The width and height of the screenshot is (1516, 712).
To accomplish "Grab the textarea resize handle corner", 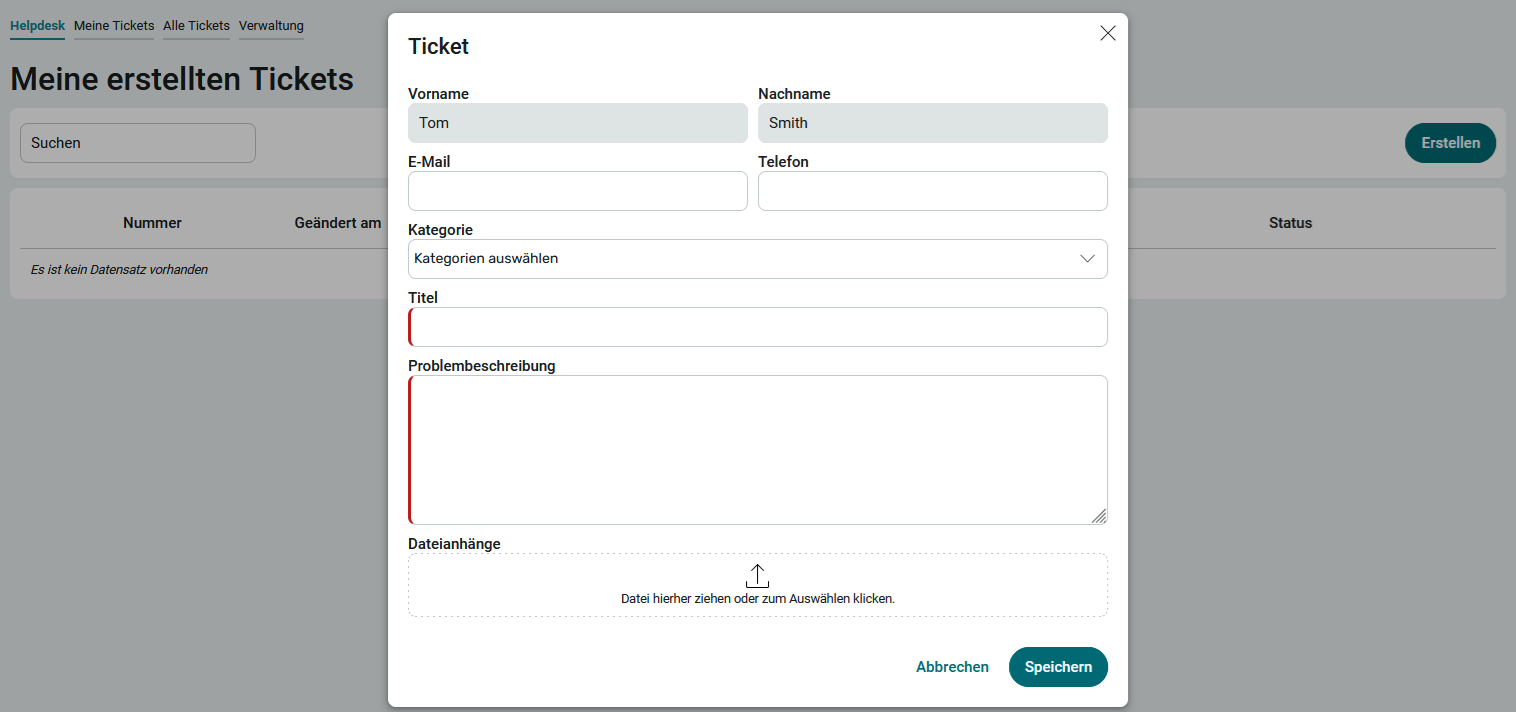I will click(1099, 516).
